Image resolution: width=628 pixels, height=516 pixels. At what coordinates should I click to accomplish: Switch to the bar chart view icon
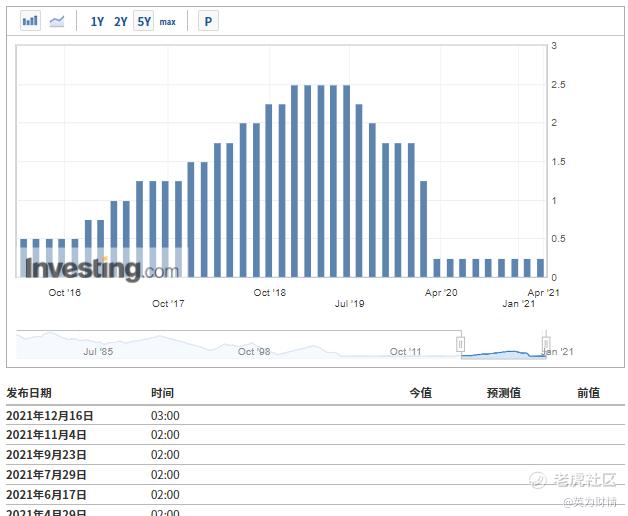pyautogui.click(x=30, y=21)
